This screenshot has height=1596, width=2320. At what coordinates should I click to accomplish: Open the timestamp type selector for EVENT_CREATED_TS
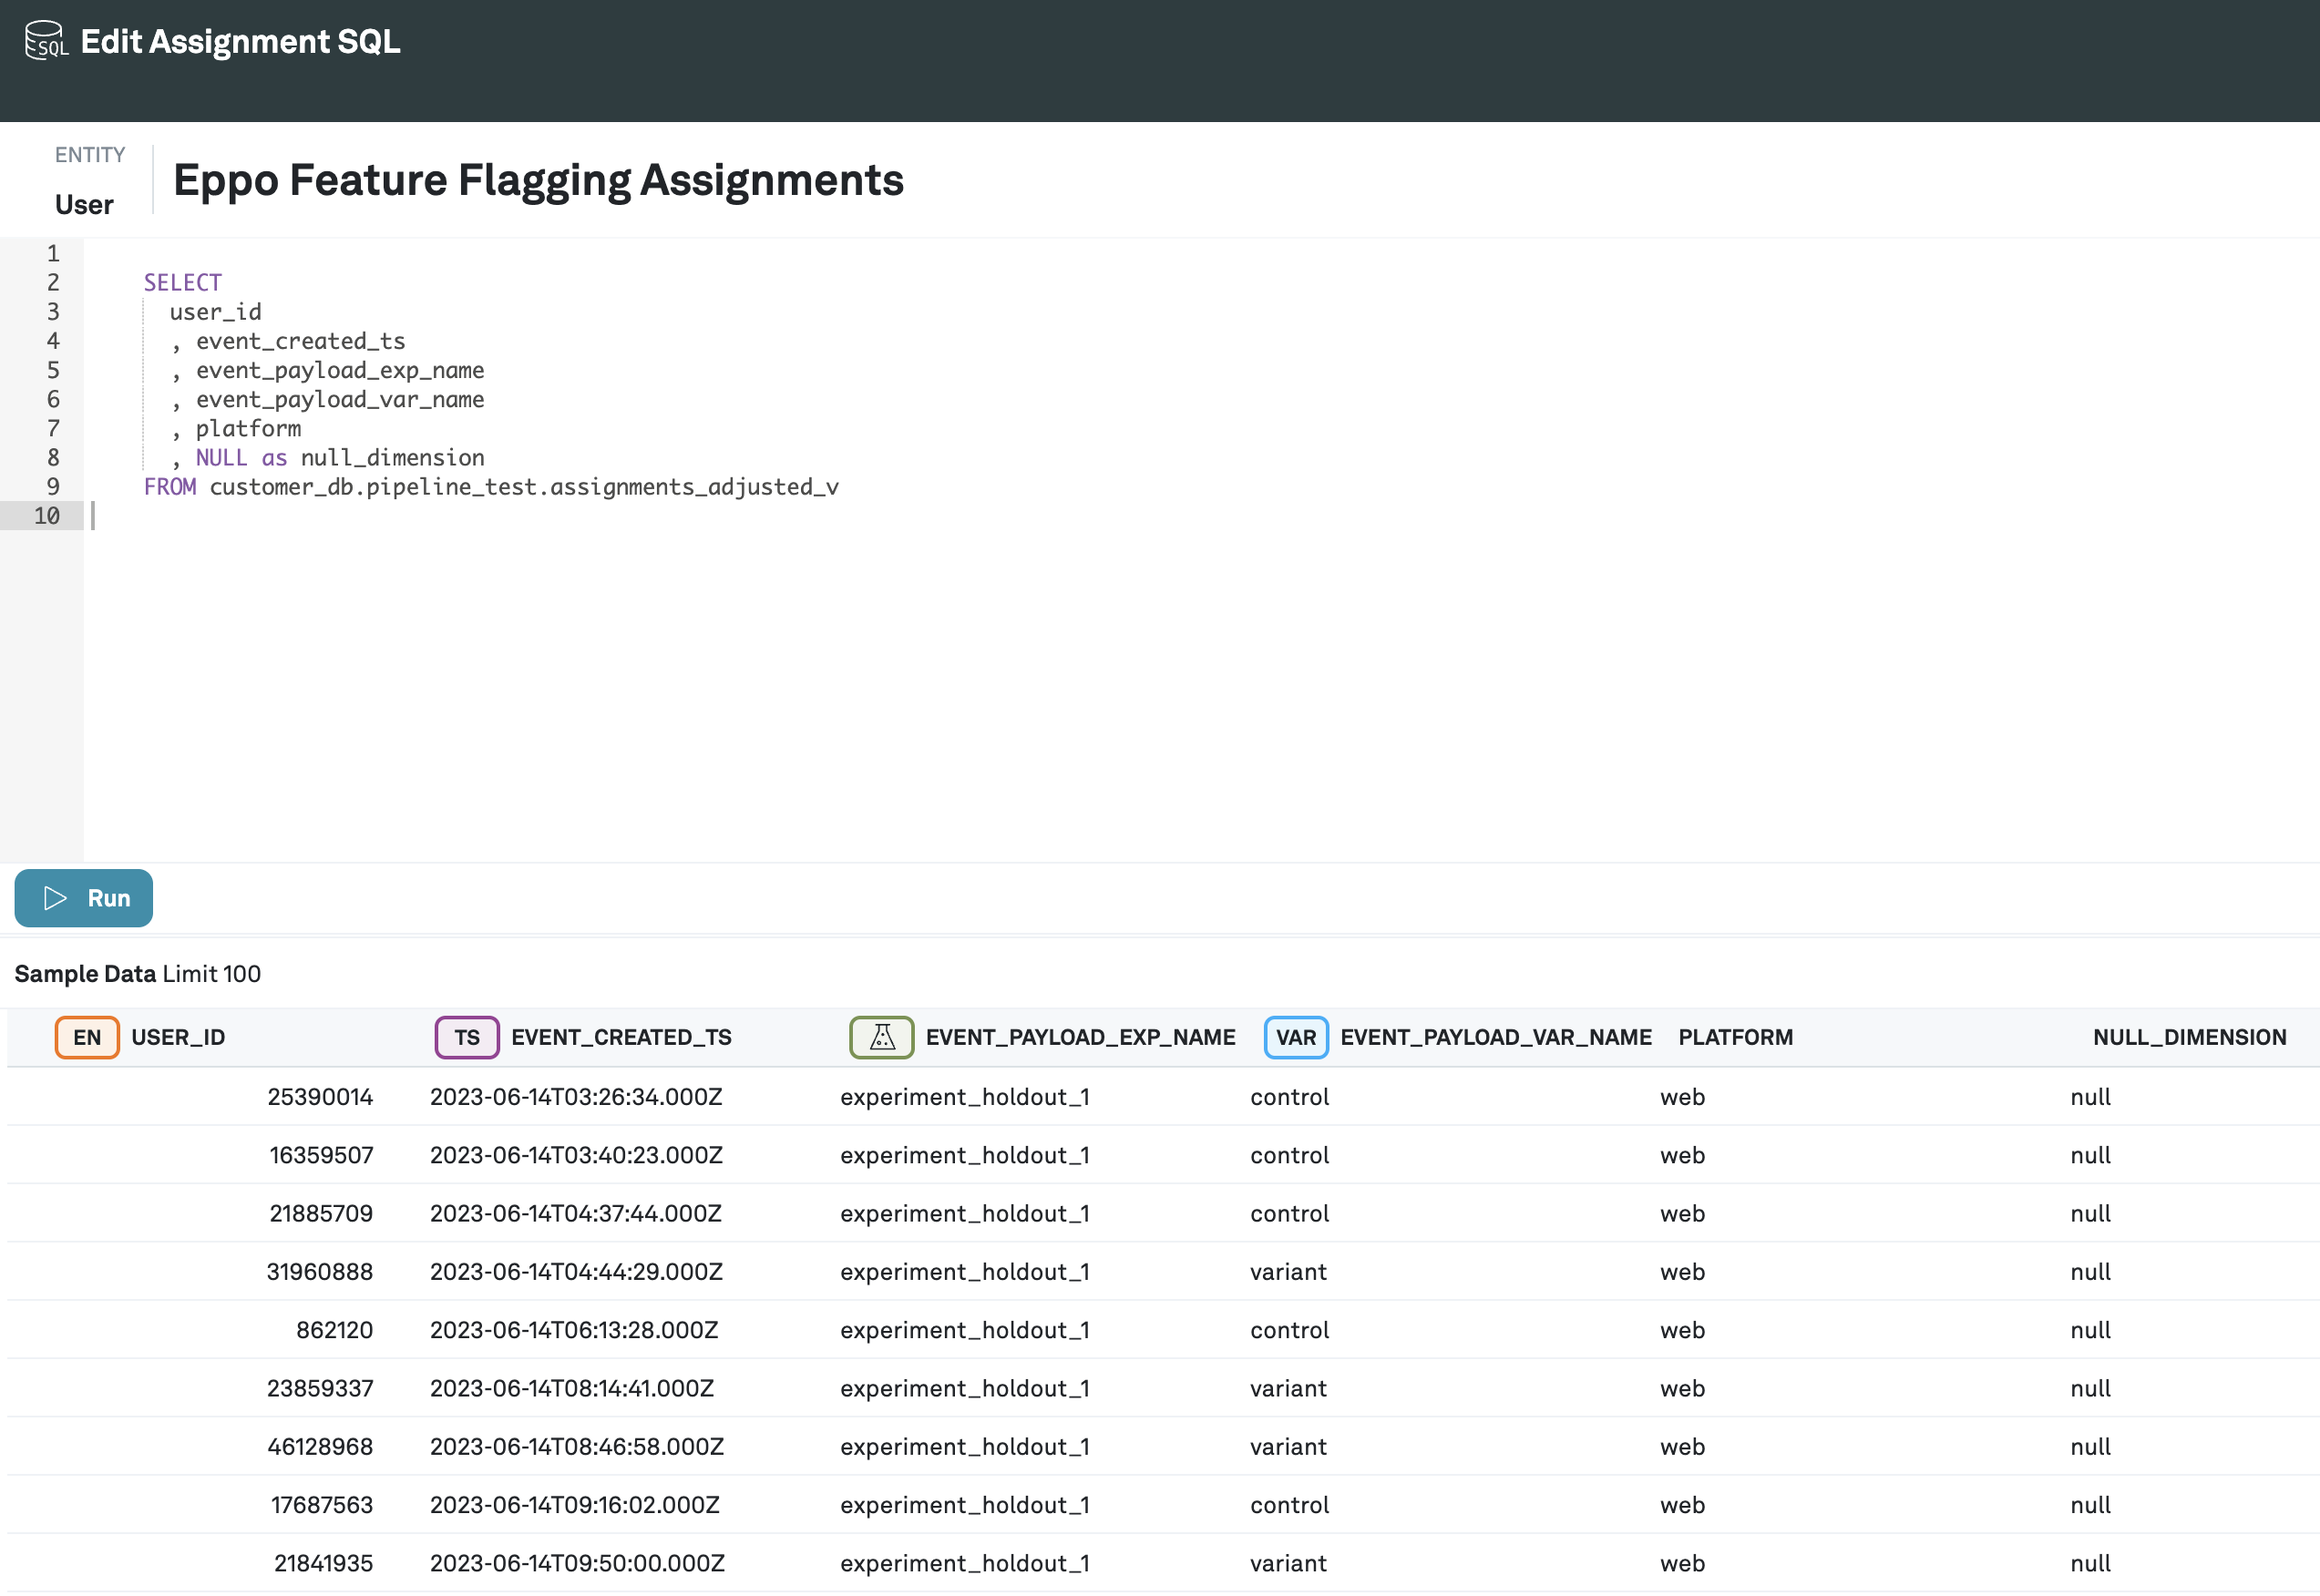point(466,1037)
